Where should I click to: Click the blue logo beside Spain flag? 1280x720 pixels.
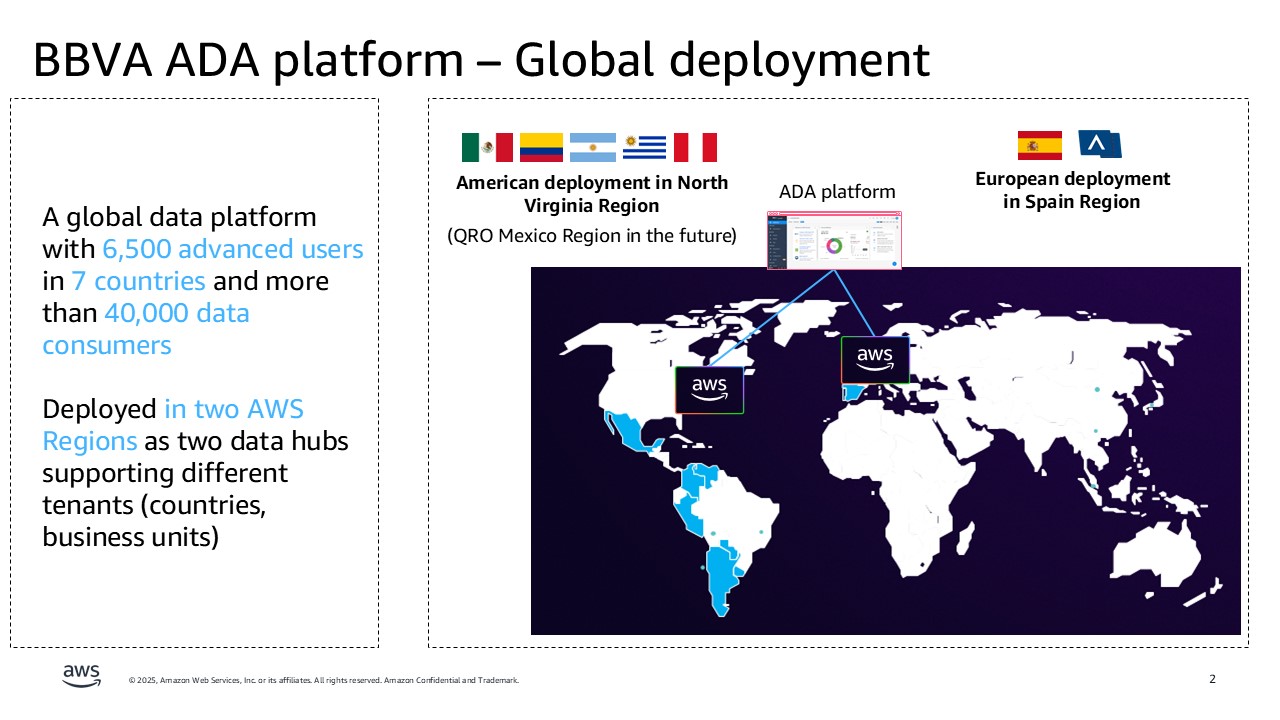coord(1100,145)
